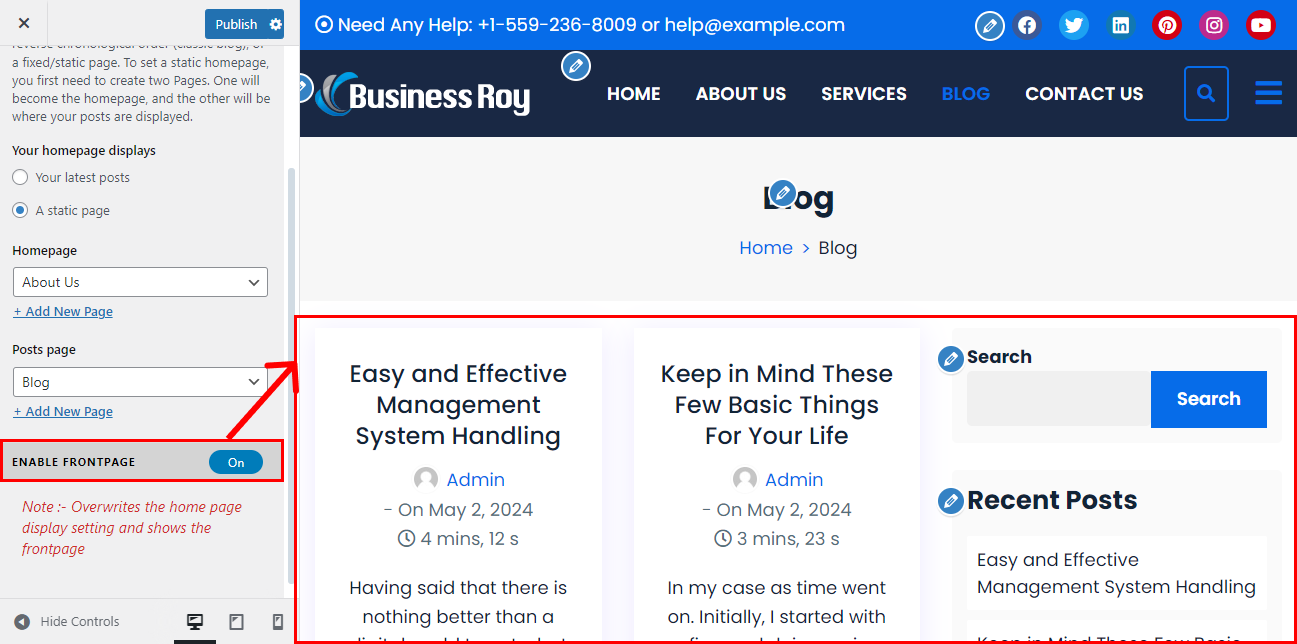
Task: Expand the Posts page dropdown showing Blog
Action: tap(140, 382)
